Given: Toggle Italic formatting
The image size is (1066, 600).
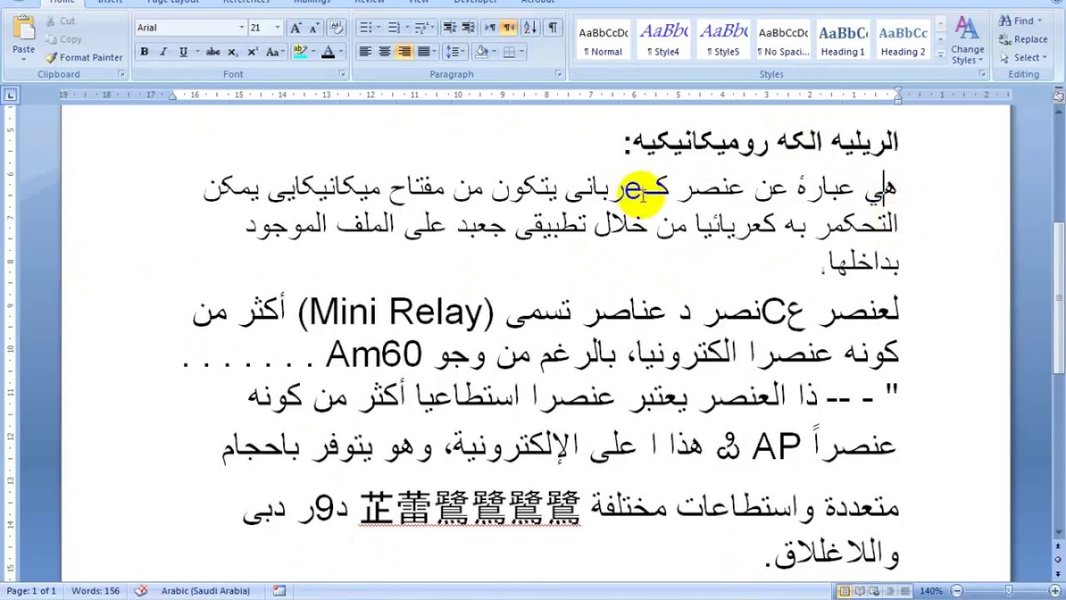Looking at the screenshot, I should click(x=163, y=52).
